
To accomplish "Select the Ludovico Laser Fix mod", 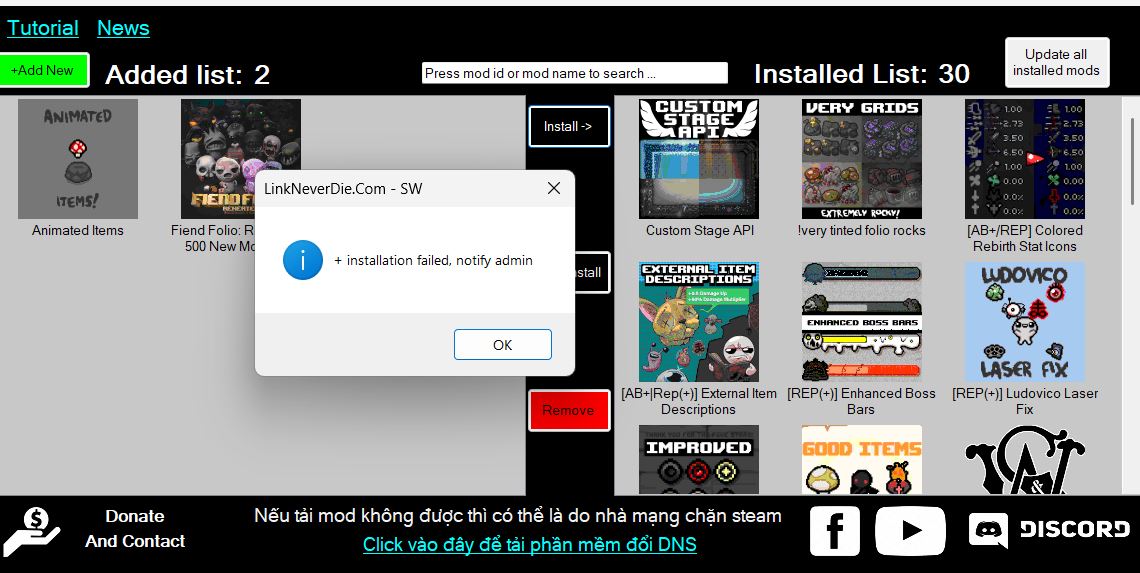I will tap(1024, 322).
